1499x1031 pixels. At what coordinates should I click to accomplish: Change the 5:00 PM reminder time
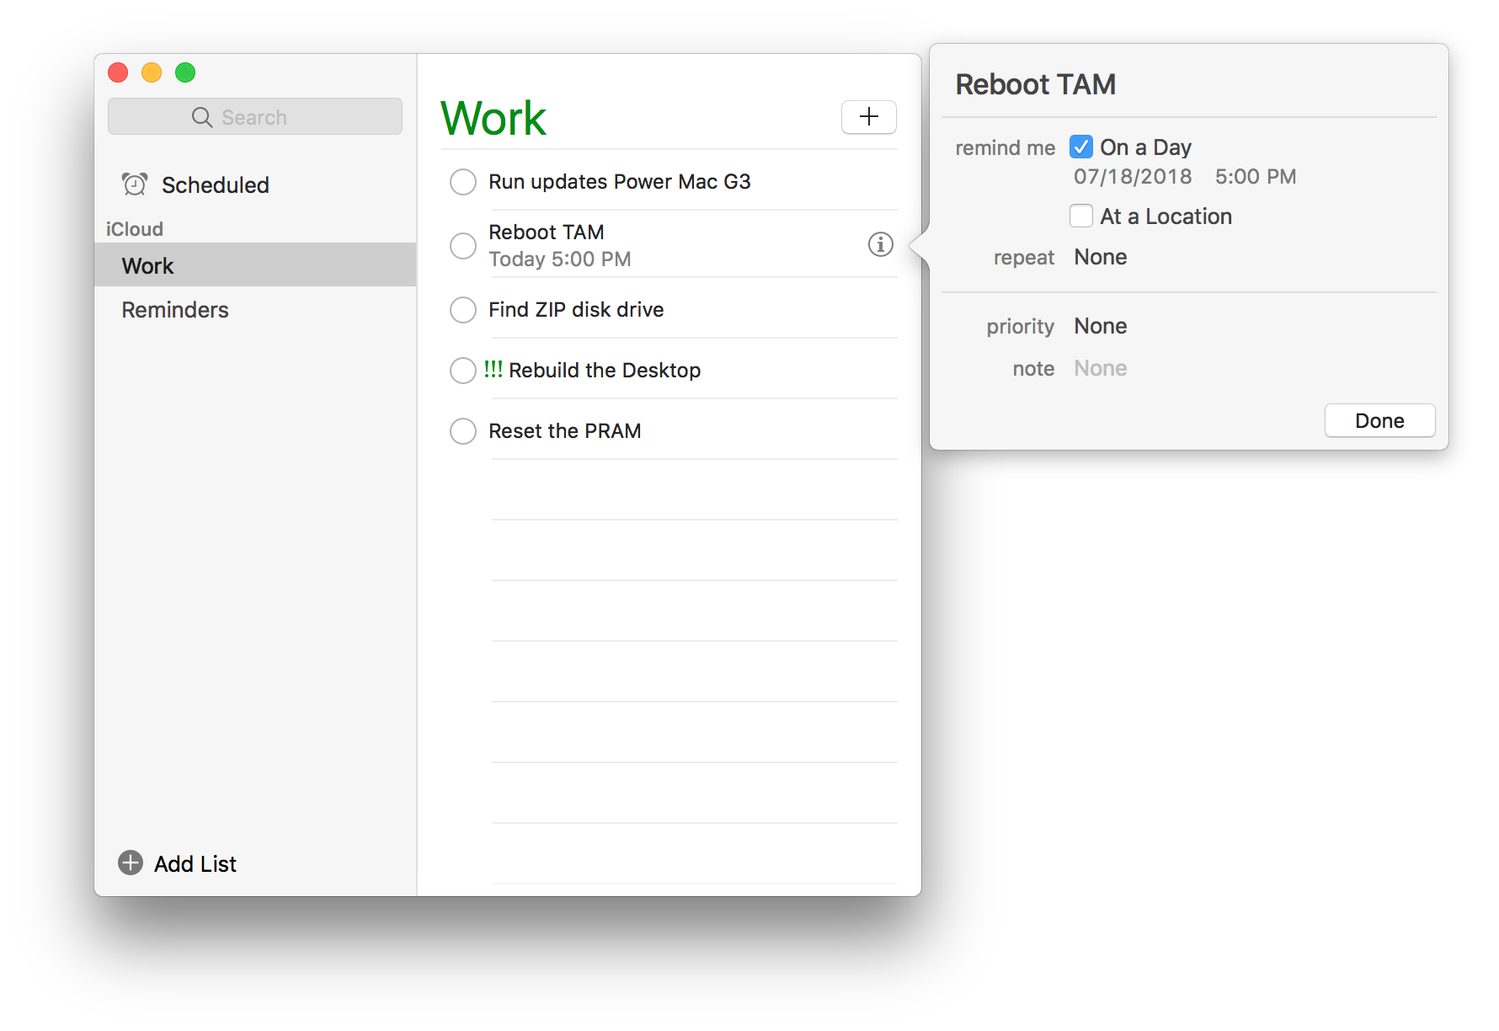(1255, 177)
